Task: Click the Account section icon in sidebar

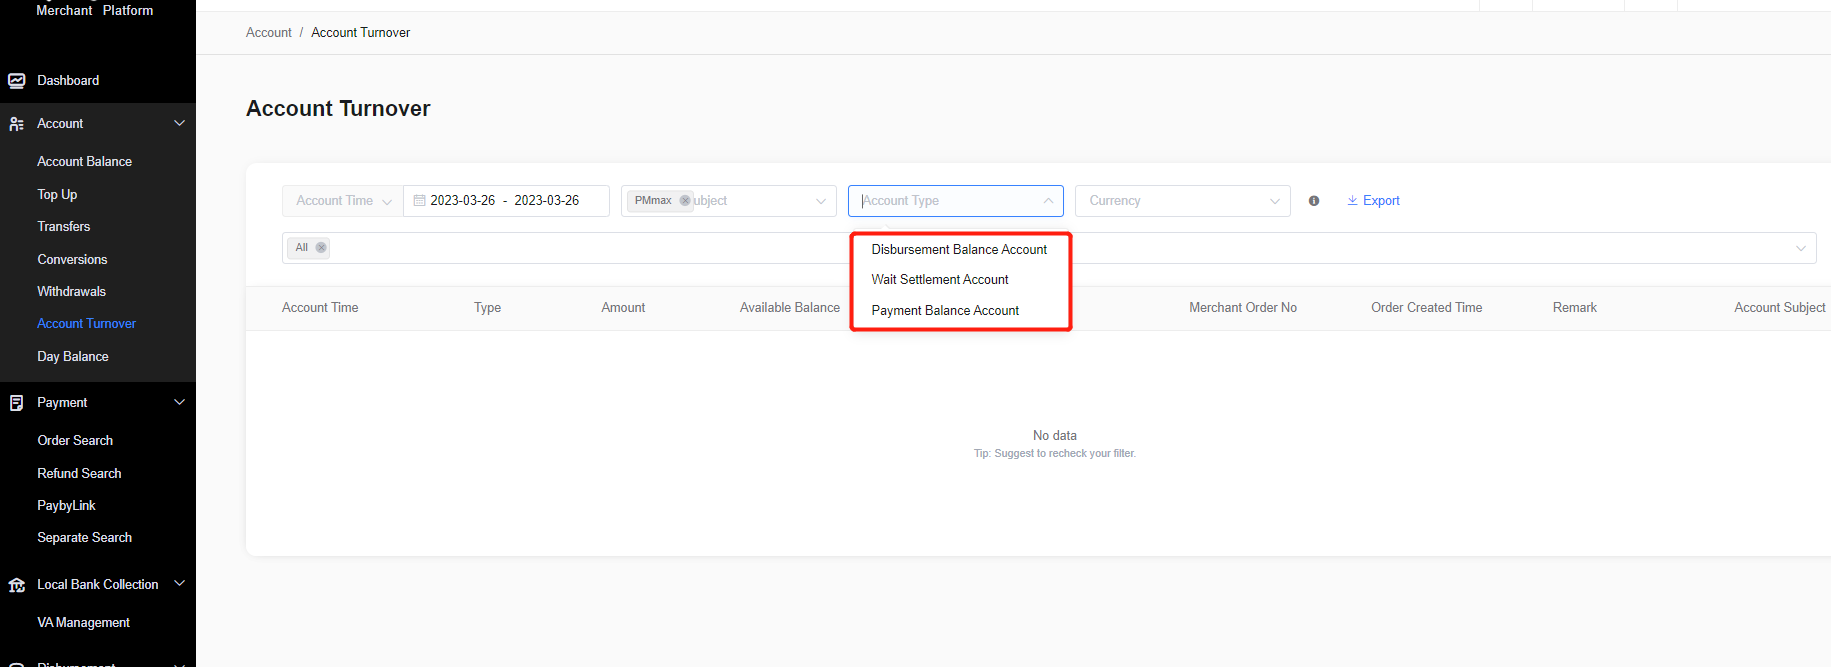Action: pyautogui.click(x=17, y=124)
